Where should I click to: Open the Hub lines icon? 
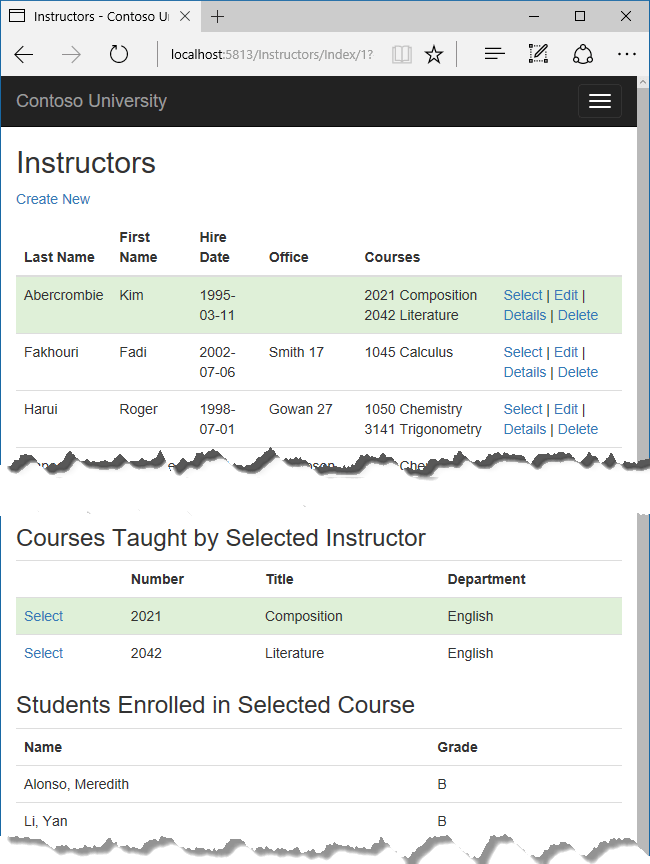494,55
